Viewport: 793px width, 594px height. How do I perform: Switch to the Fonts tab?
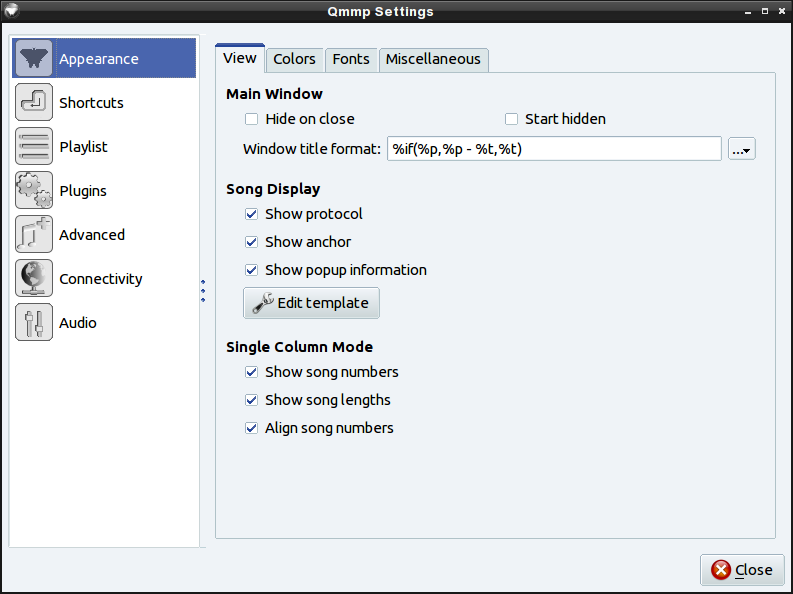[x=351, y=60]
